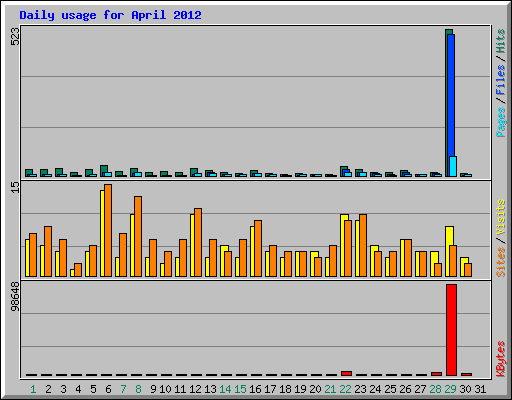
Task: Click the KBytes legend label
Action: pyautogui.click(x=501, y=359)
